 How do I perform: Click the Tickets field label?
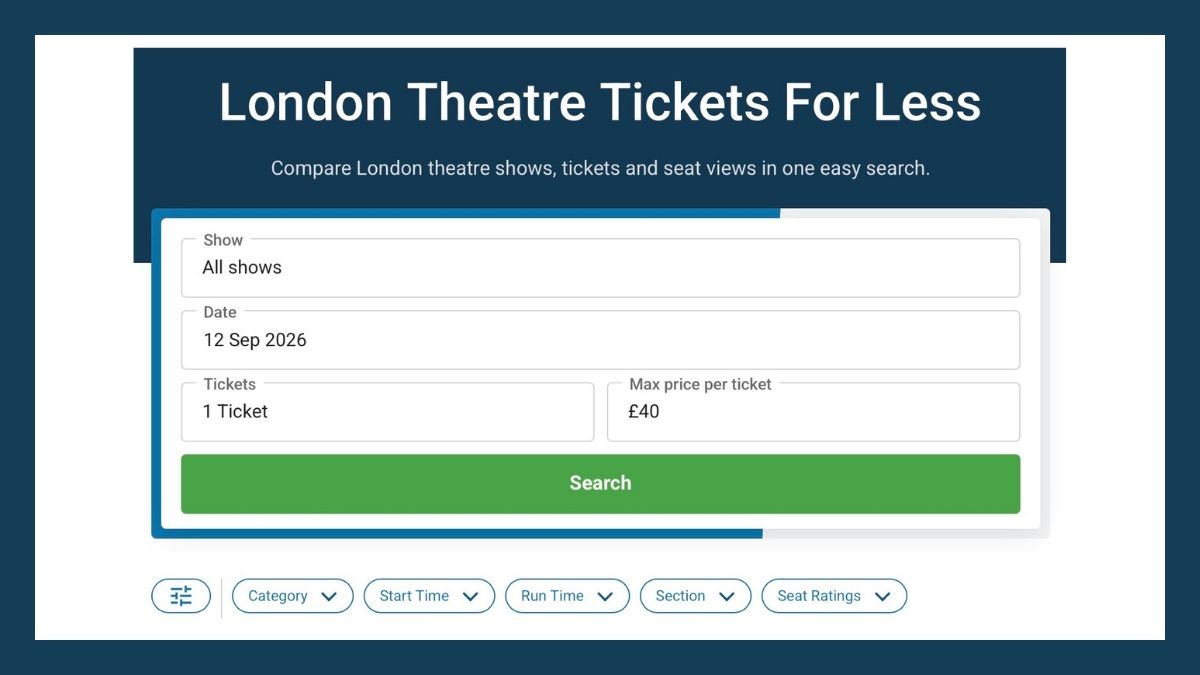[x=229, y=384]
